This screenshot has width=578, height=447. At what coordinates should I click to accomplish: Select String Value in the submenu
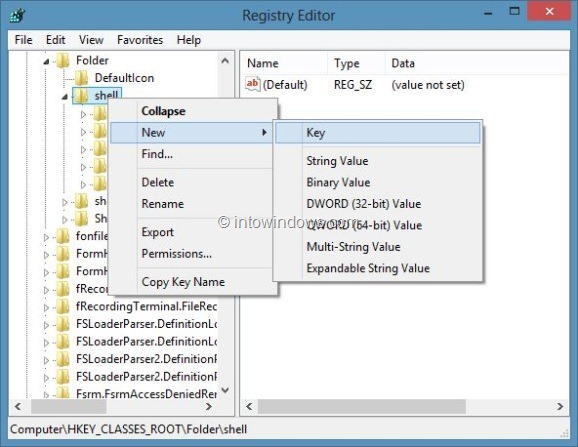click(x=378, y=161)
